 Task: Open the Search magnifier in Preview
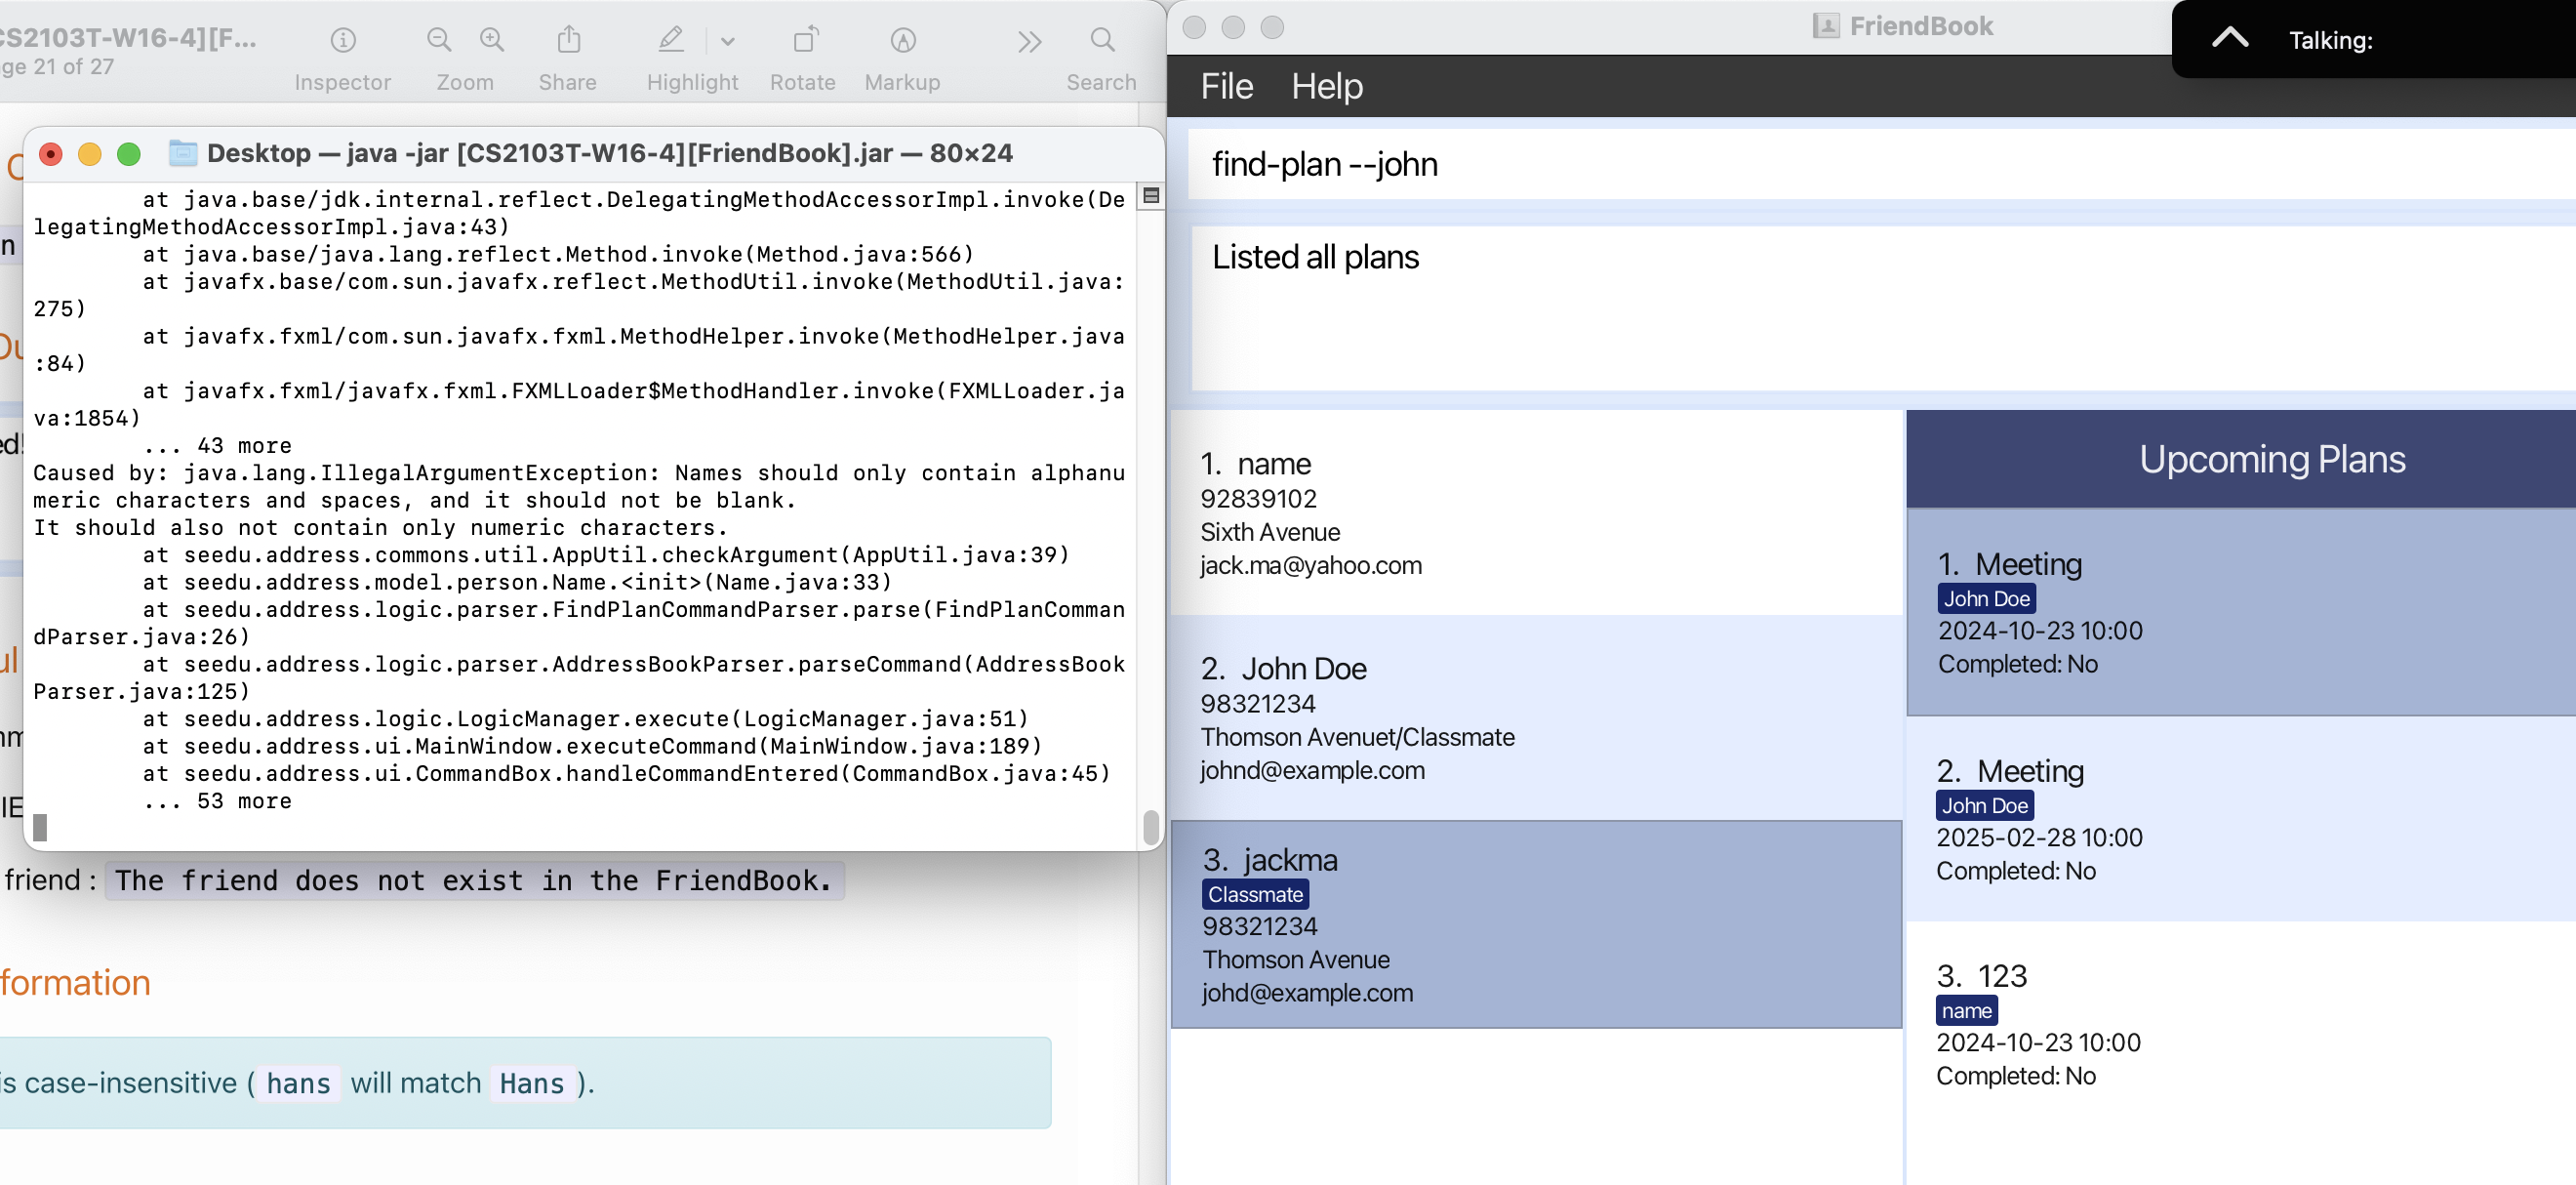[x=1101, y=40]
